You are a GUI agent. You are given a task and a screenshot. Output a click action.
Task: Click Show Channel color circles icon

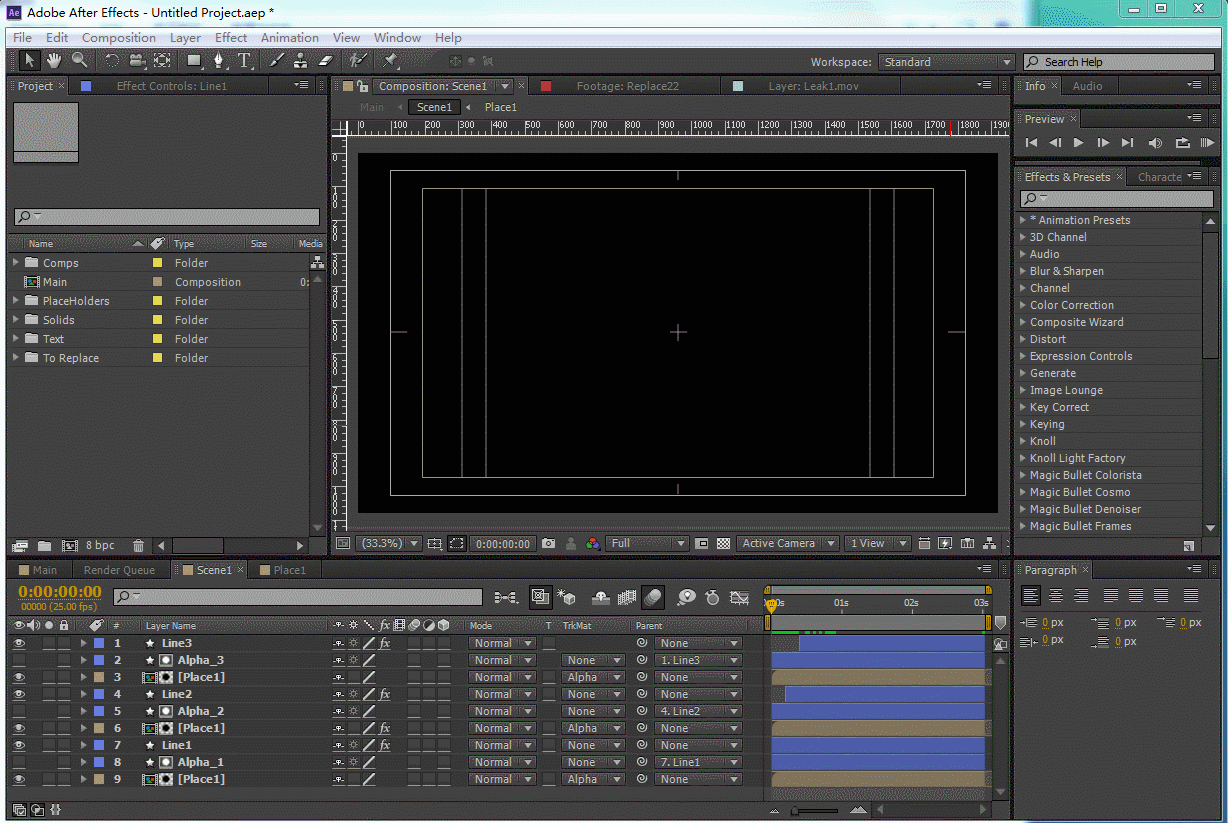click(593, 543)
